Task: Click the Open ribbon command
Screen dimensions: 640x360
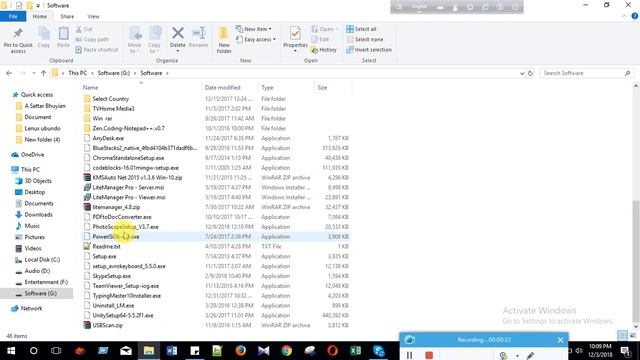Action: [x=324, y=29]
